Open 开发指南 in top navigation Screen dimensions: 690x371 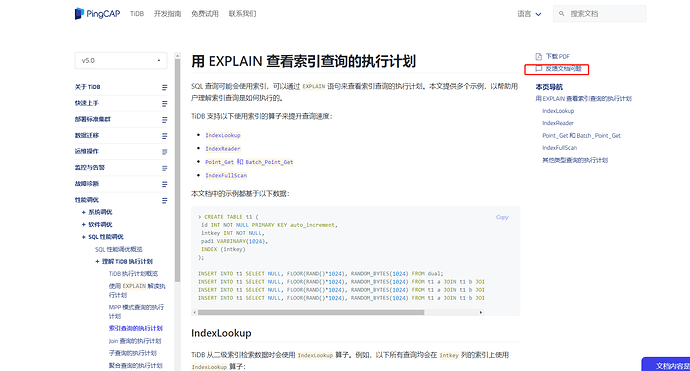(167, 14)
